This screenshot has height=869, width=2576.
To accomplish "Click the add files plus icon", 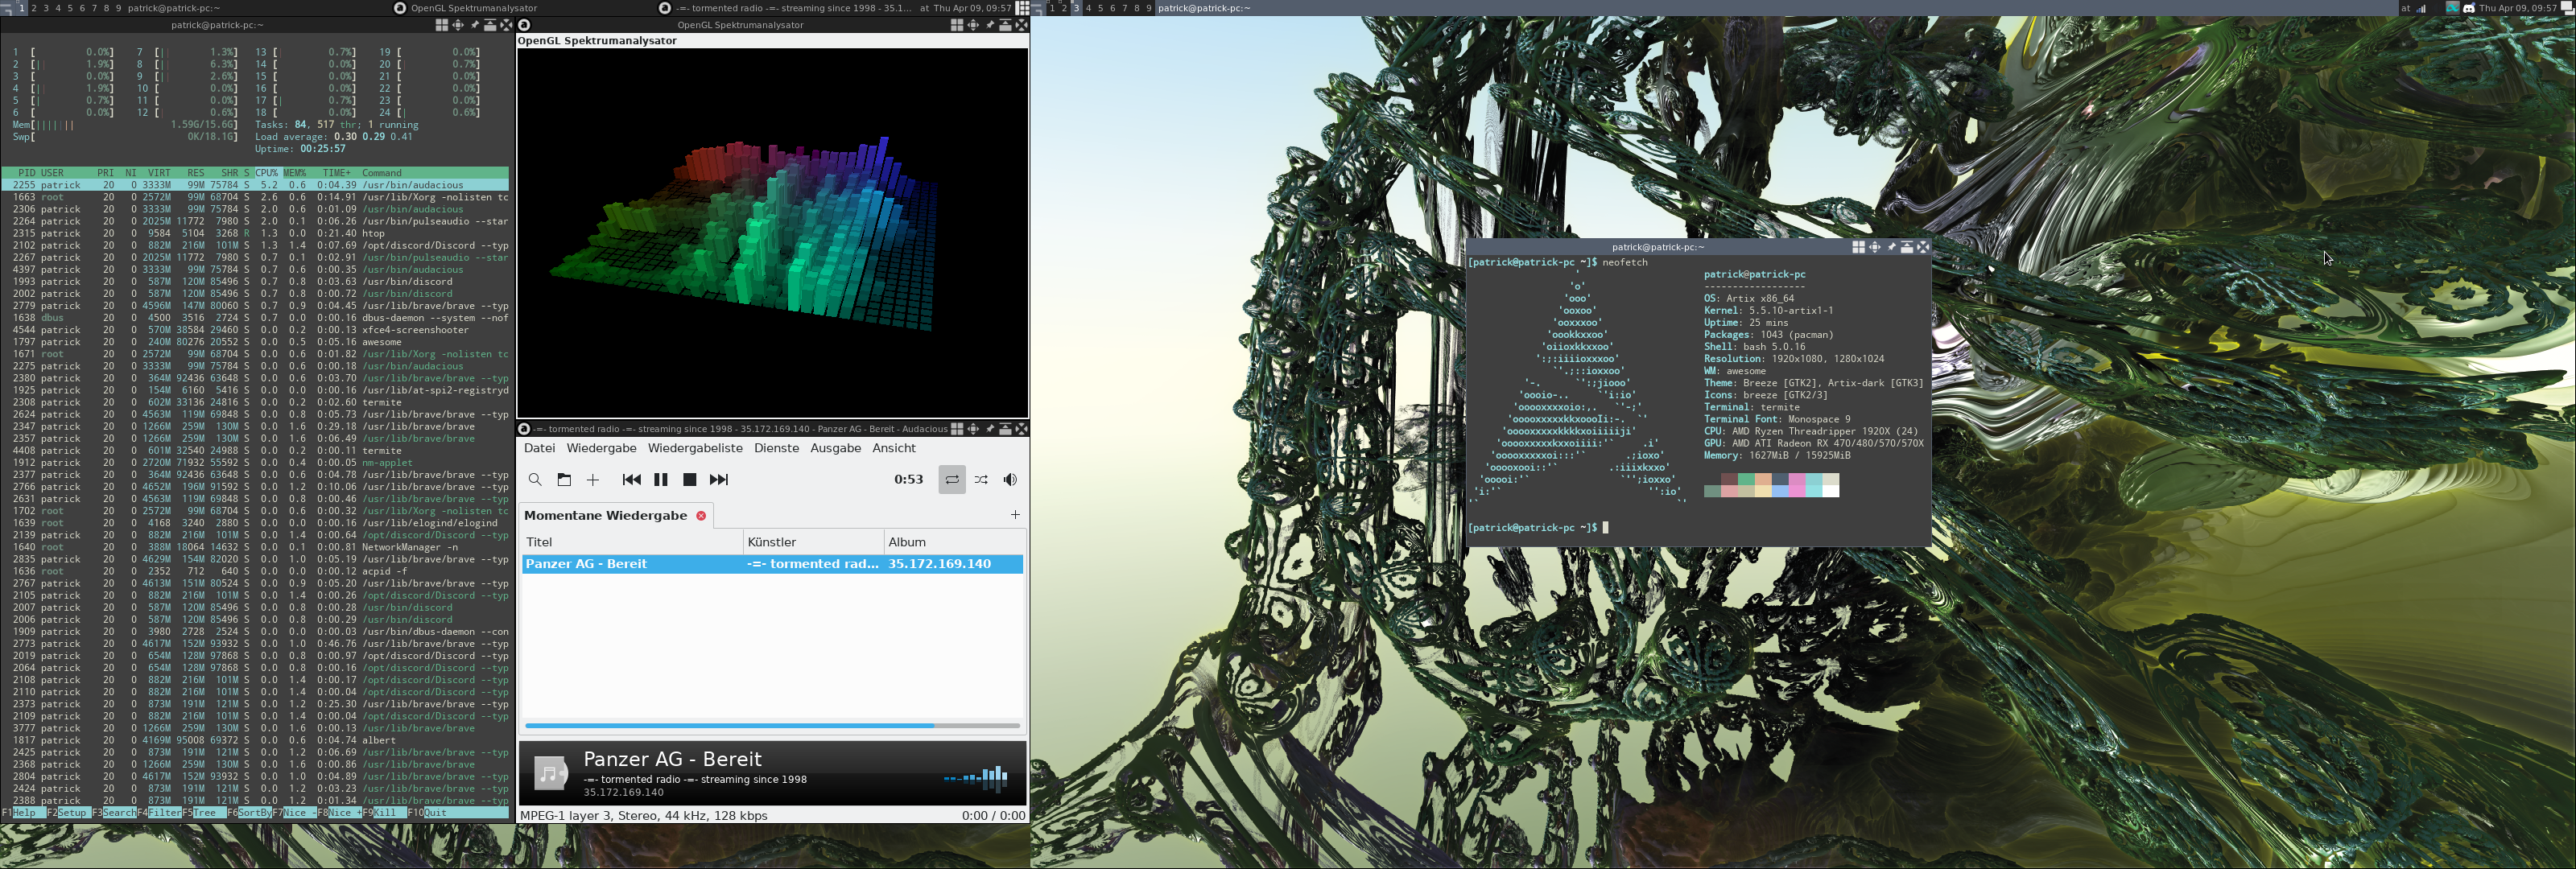I will pyautogui.click(x=593, y=480).
